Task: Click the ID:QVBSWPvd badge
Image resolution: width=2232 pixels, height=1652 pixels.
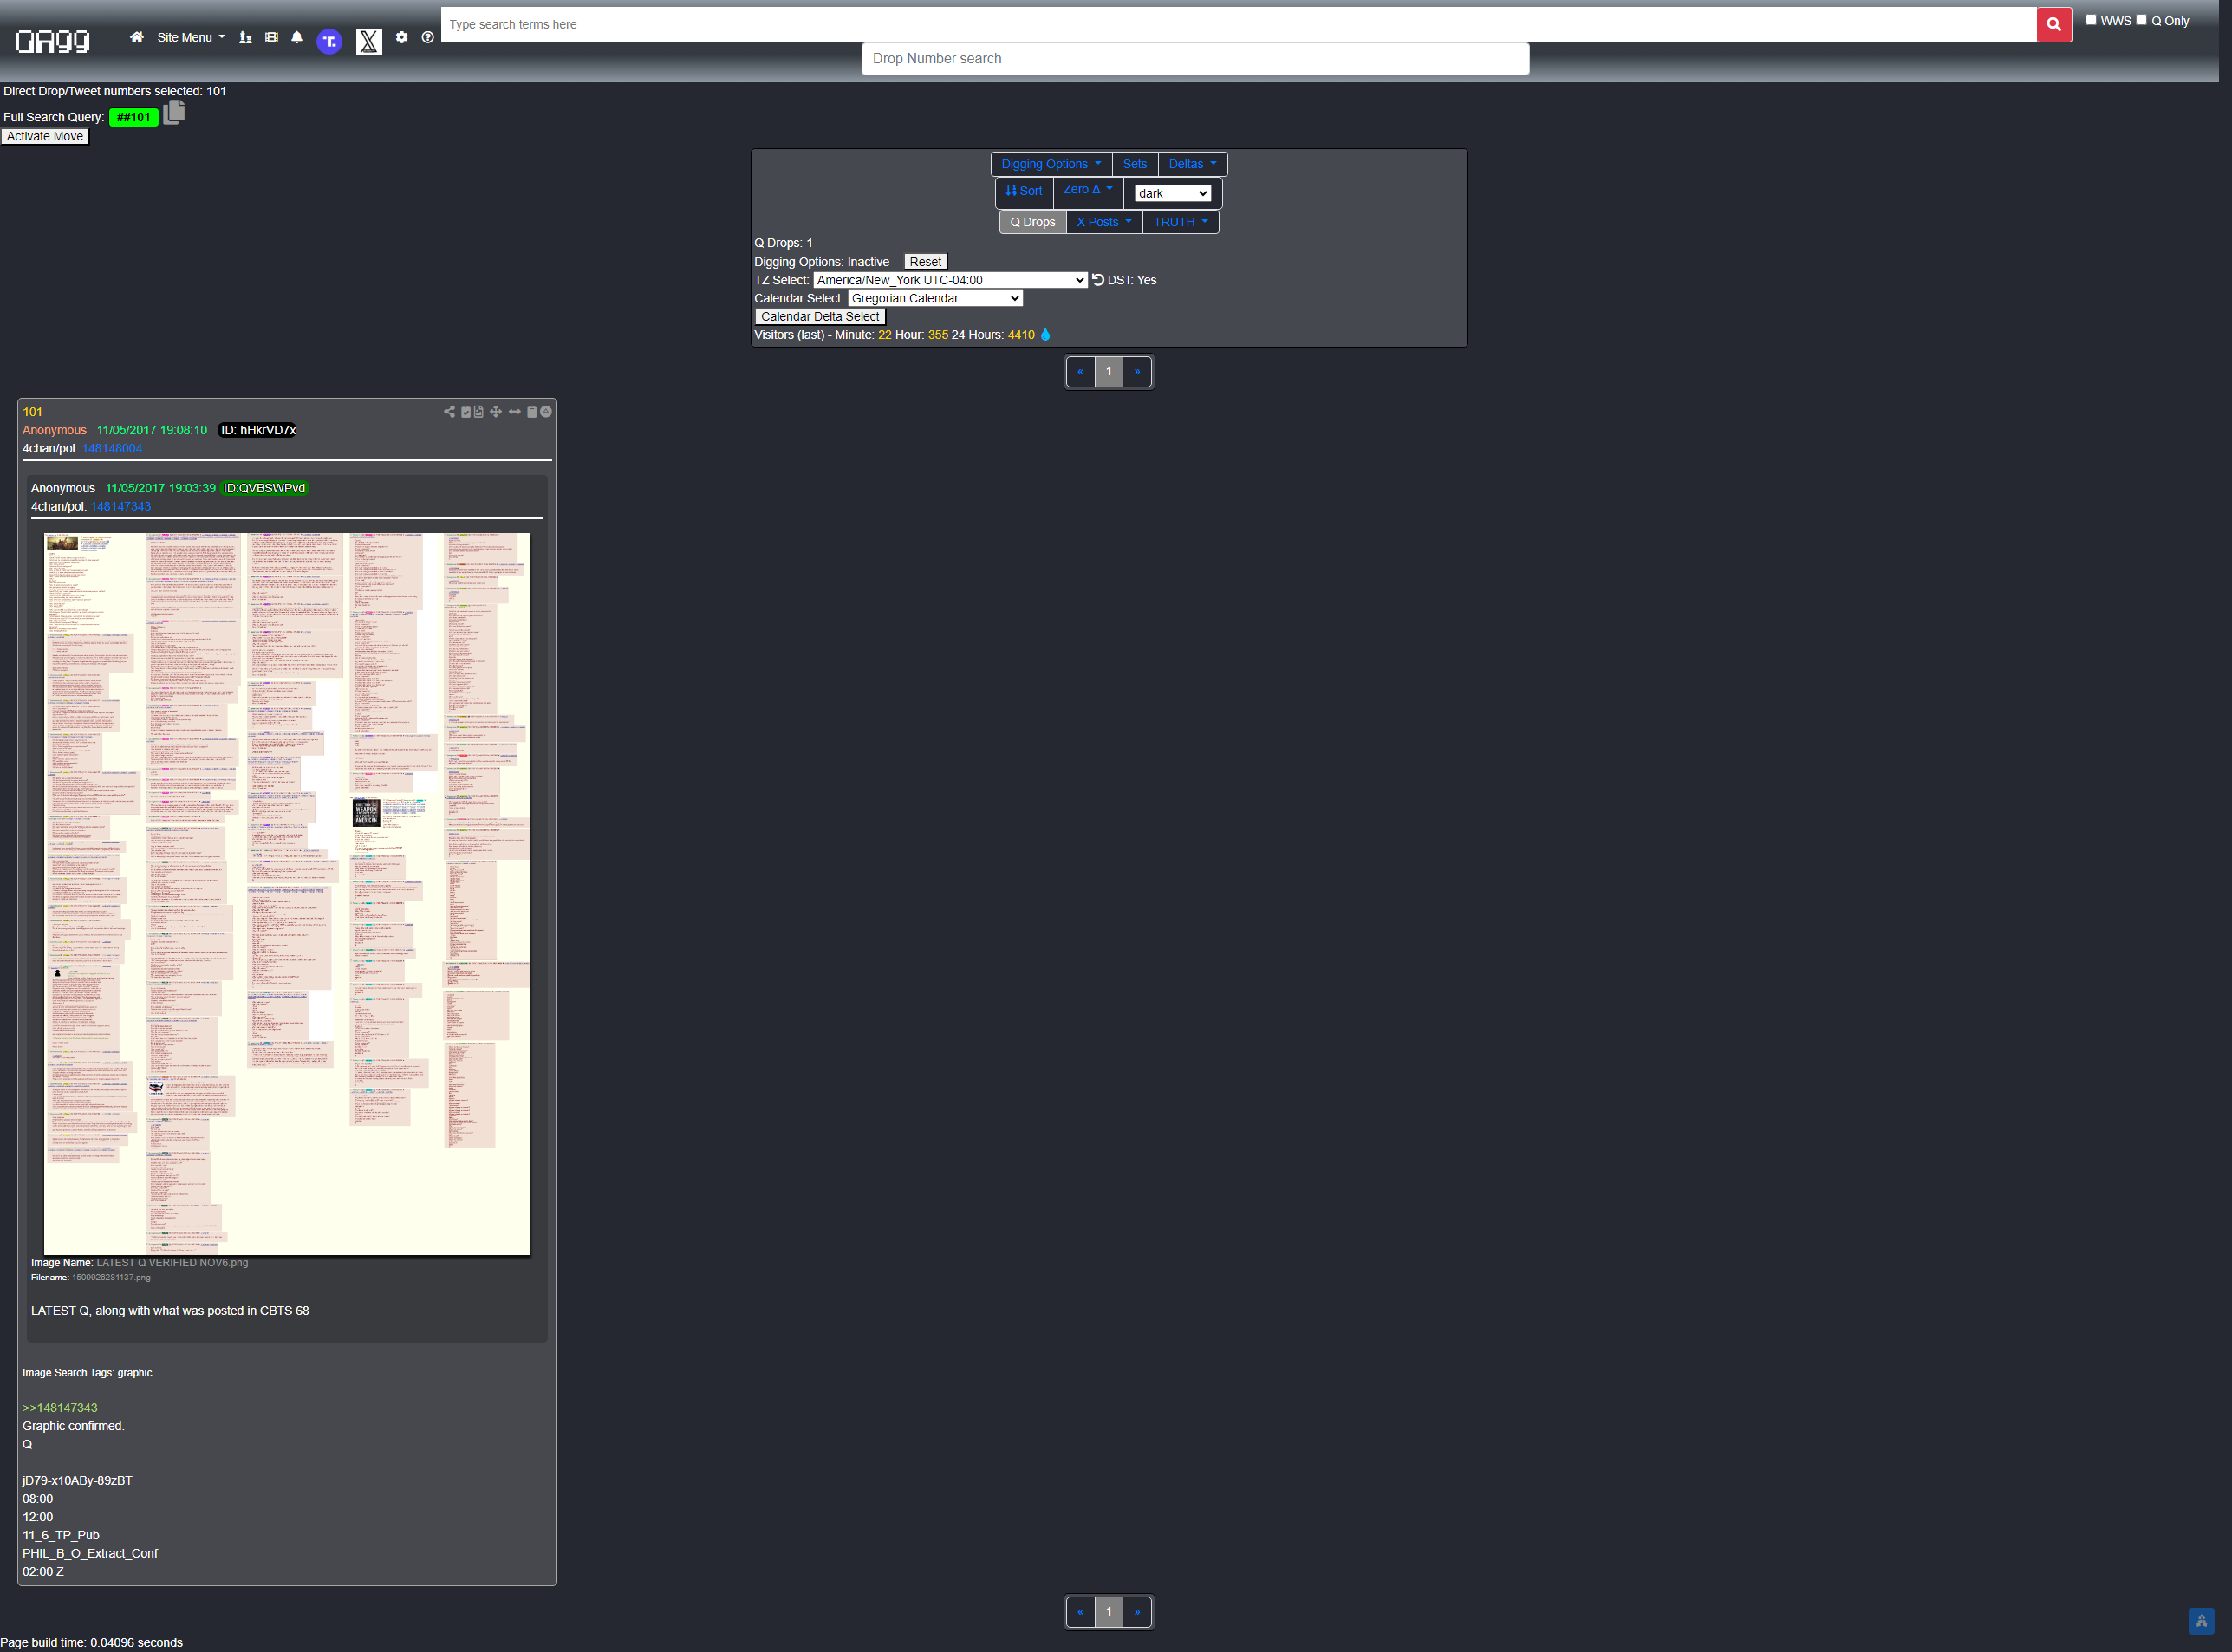Action: tap(264, 488)
